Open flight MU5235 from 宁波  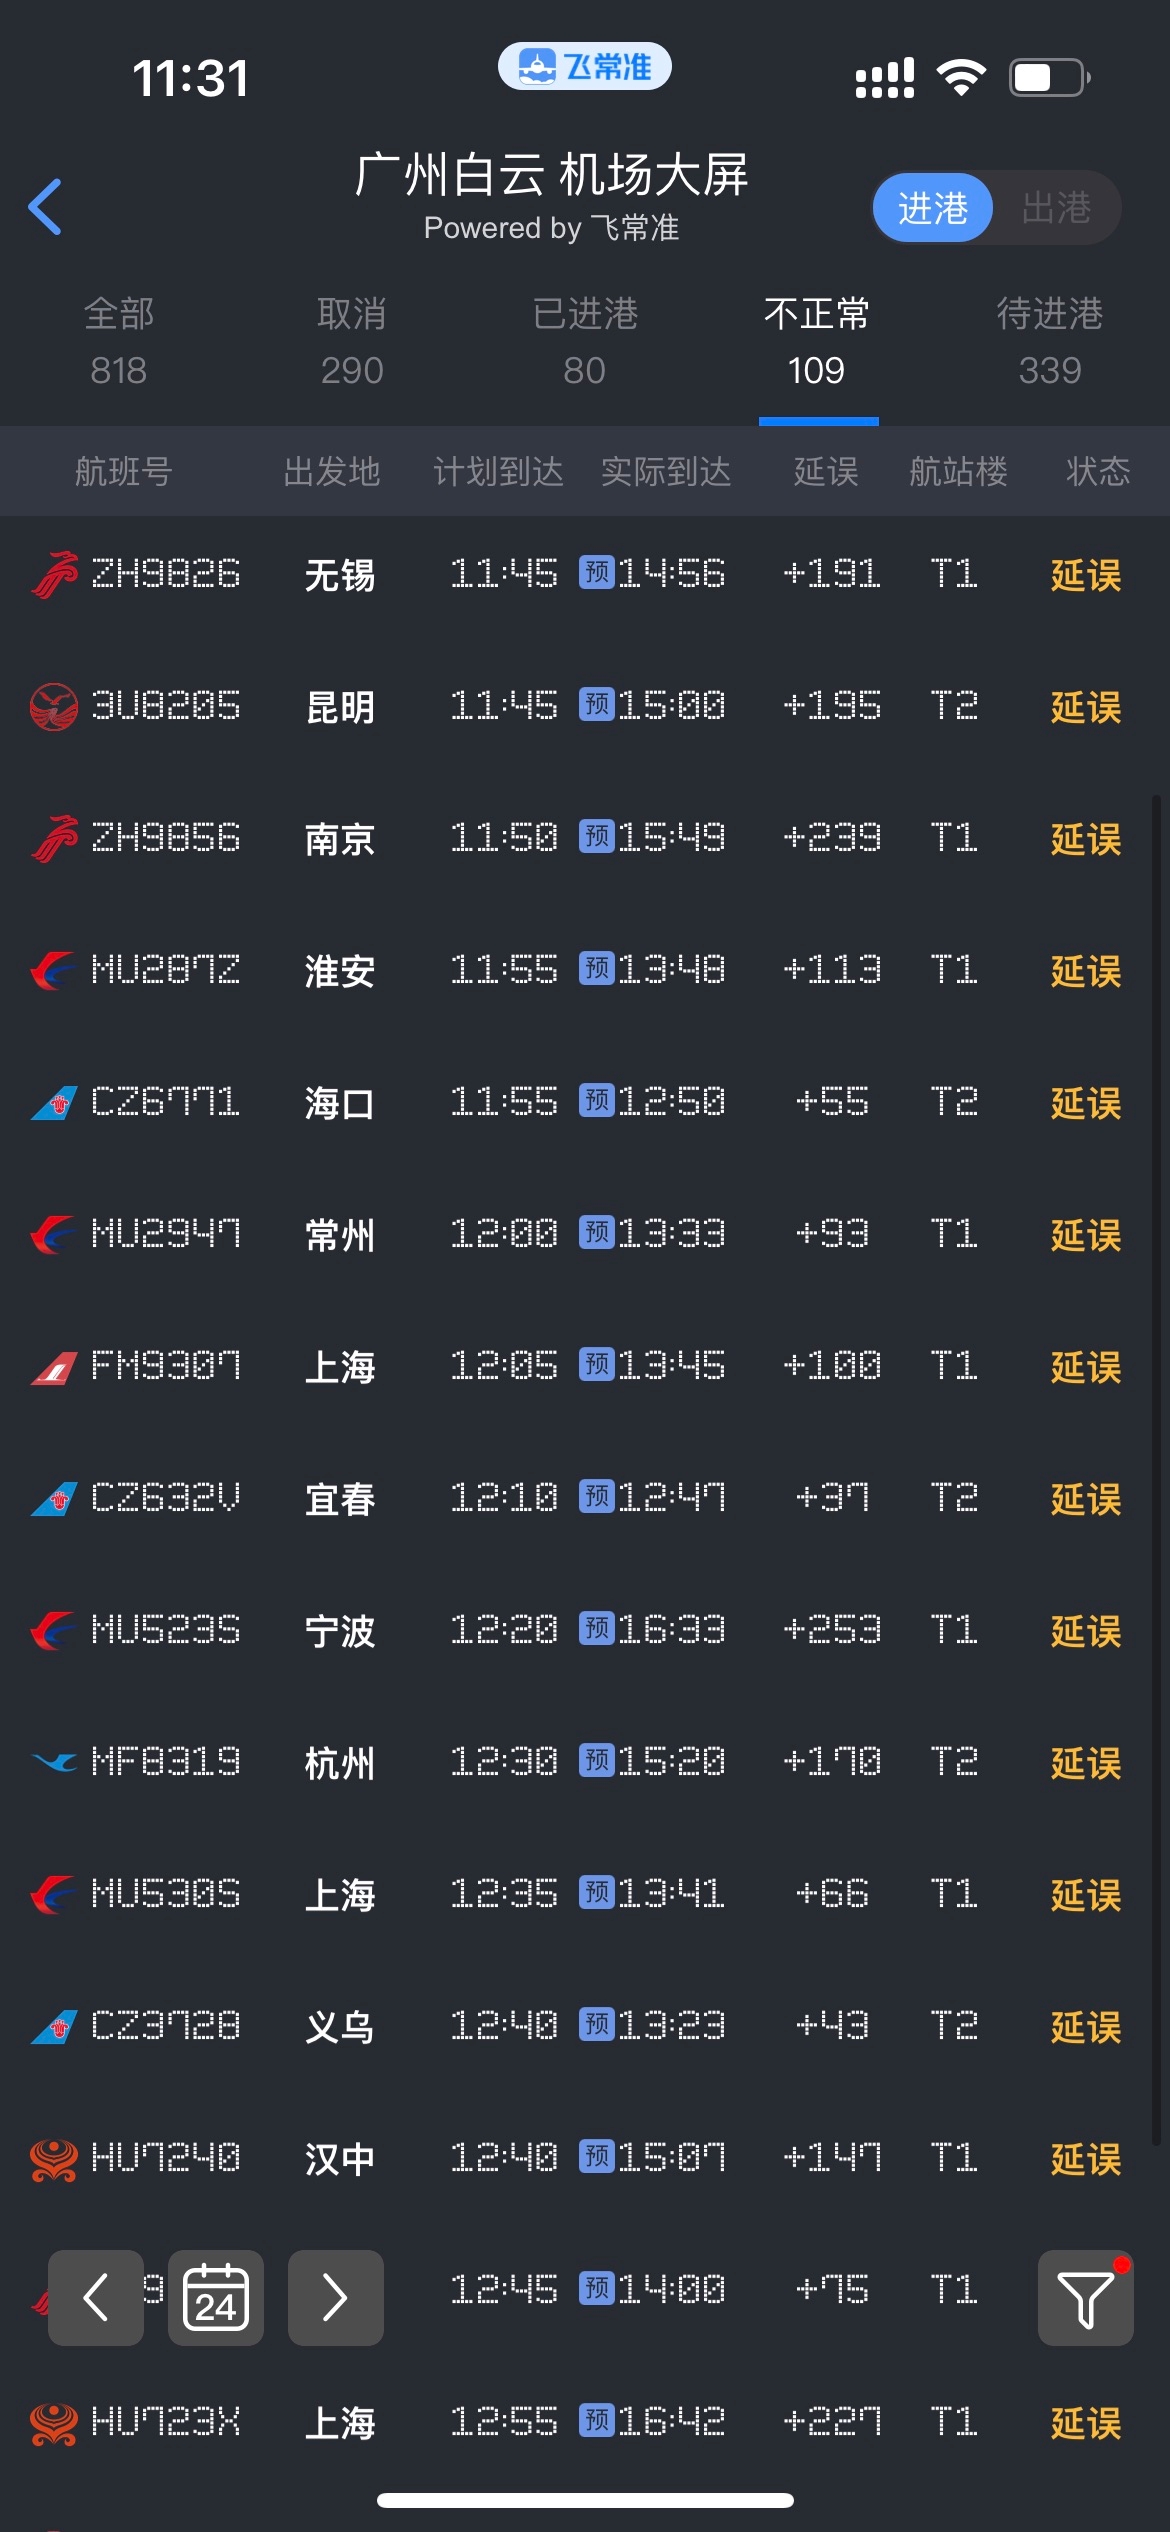point(166,1631)
